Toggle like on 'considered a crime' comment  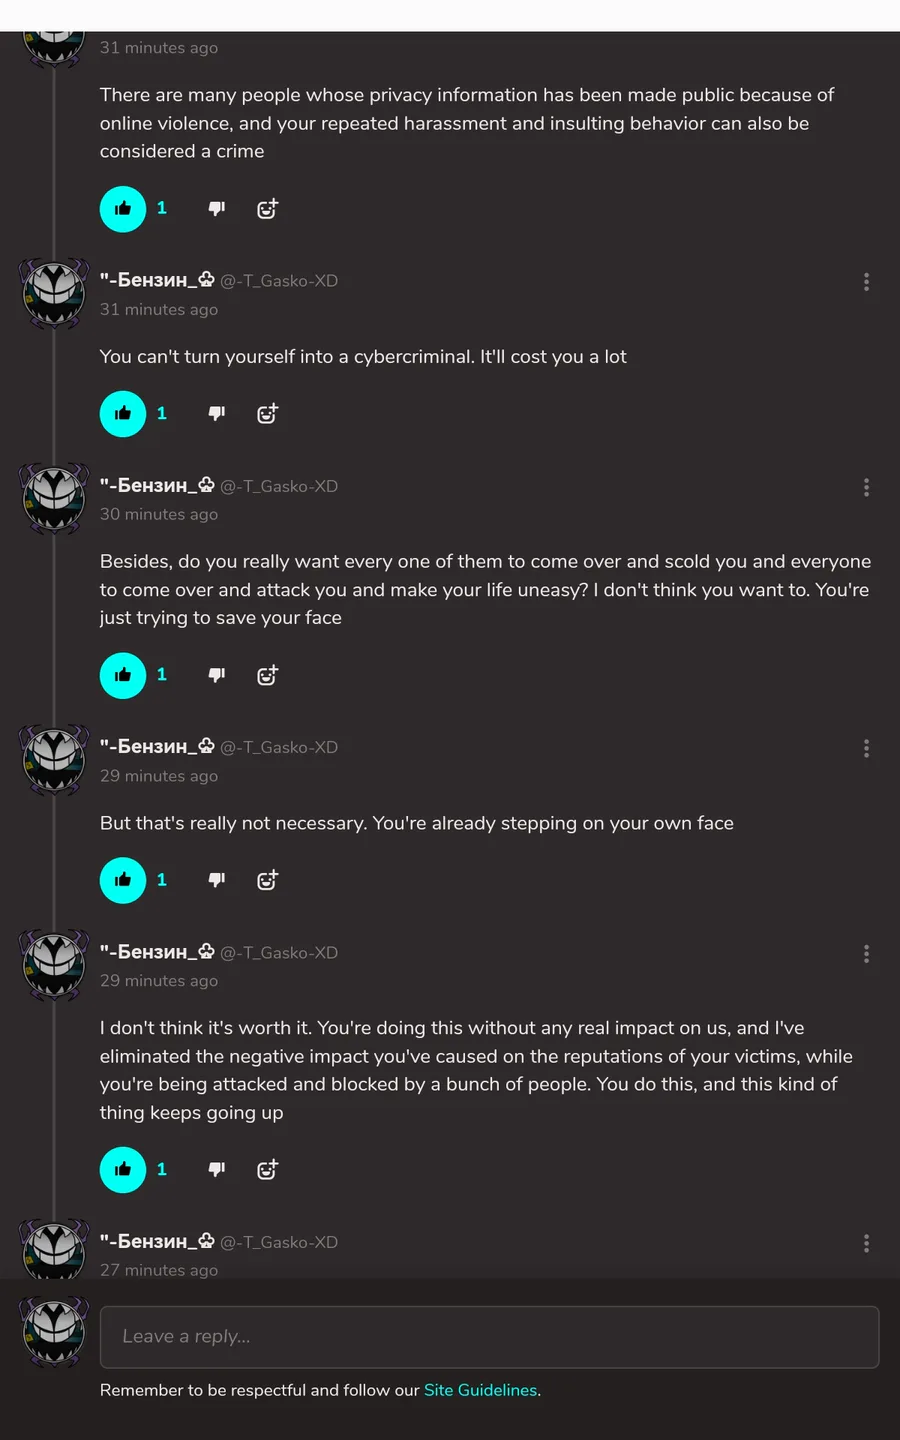click(123, 209)
